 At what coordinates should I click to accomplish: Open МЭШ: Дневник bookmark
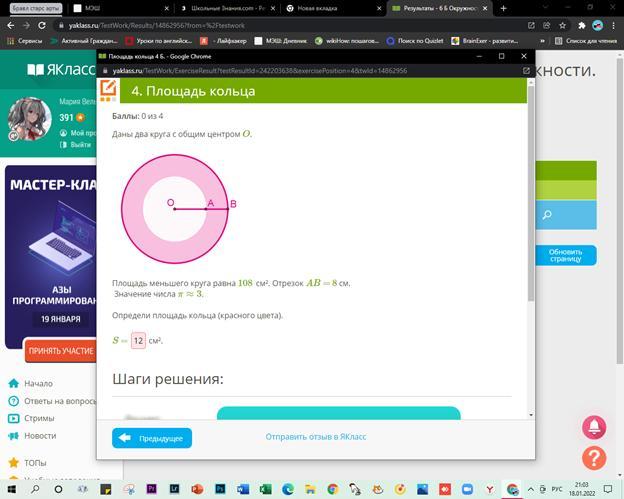point(281,41)
